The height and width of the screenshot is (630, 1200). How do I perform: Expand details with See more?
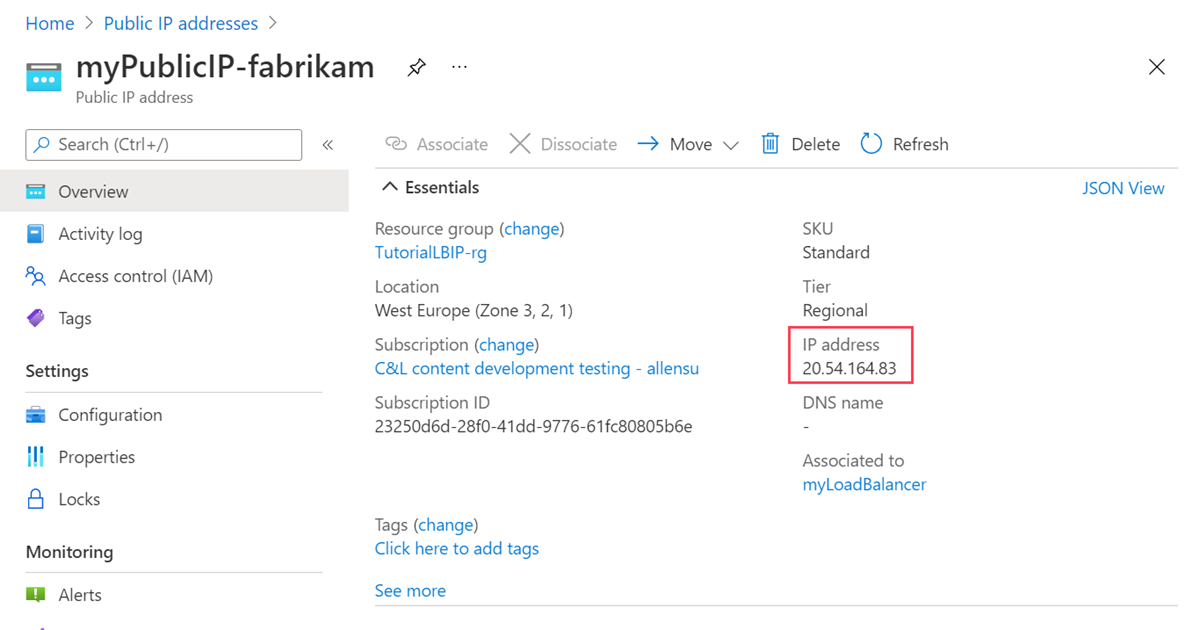[x=410, y=591]
